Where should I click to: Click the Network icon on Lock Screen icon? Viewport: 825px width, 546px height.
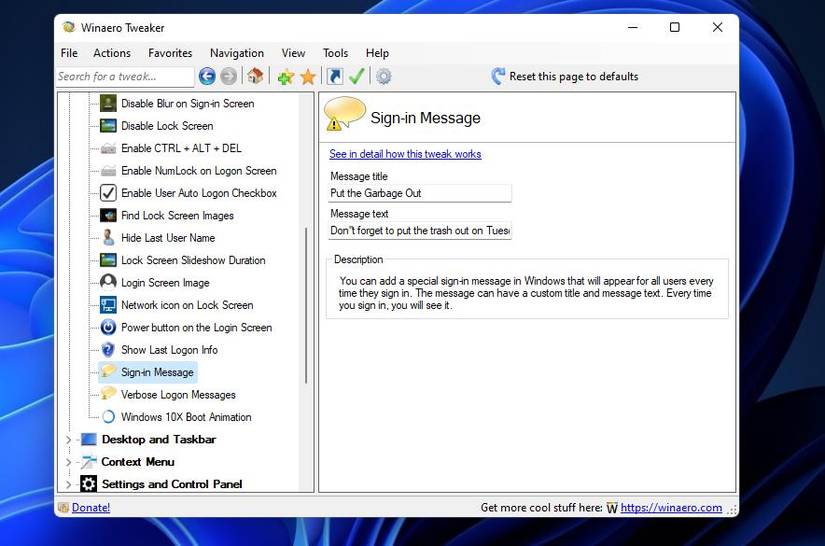(108, 305)
